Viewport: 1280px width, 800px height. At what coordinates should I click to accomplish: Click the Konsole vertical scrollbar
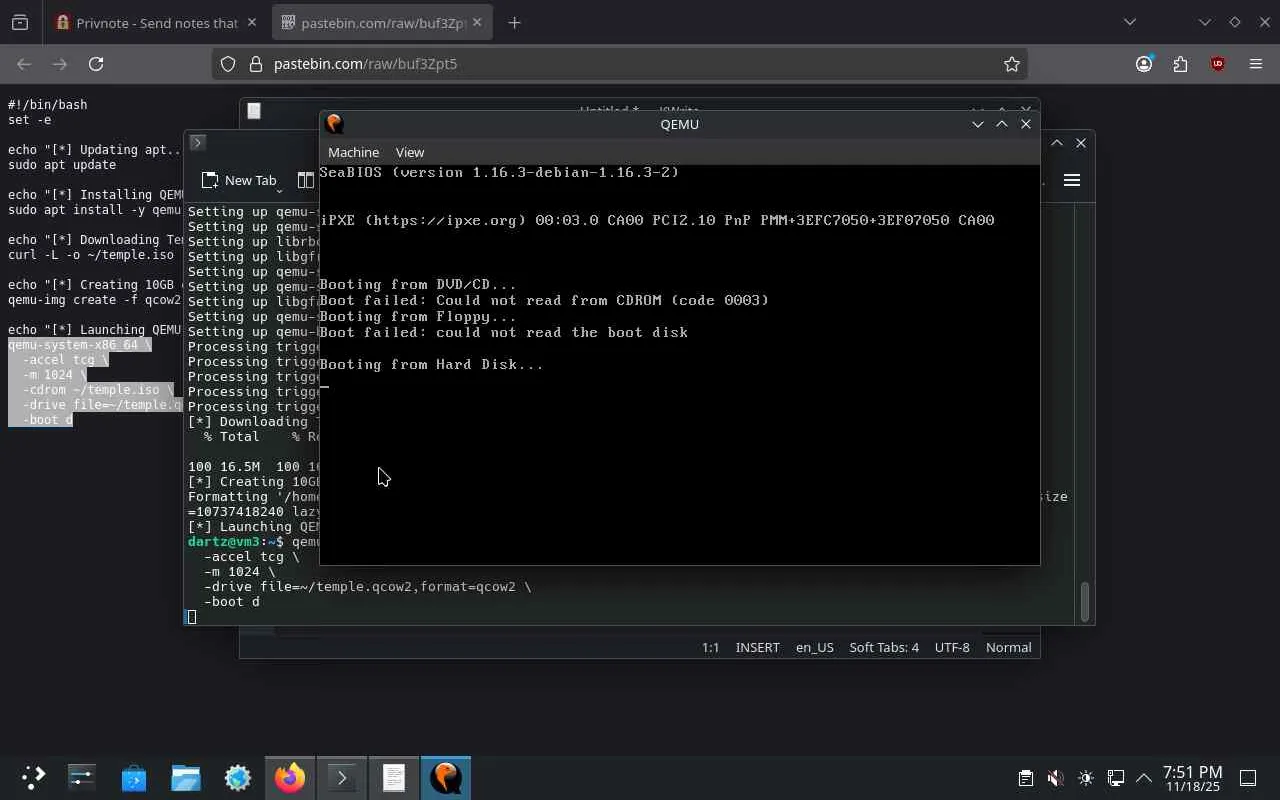click(1085, 600)
